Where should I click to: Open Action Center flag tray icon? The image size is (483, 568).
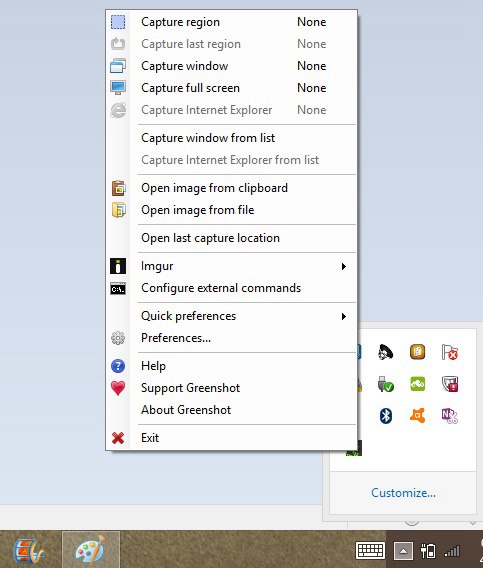(450, 352)
